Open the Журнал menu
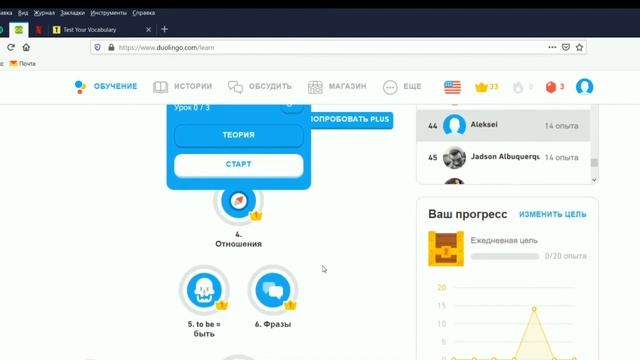 (44, 13)
